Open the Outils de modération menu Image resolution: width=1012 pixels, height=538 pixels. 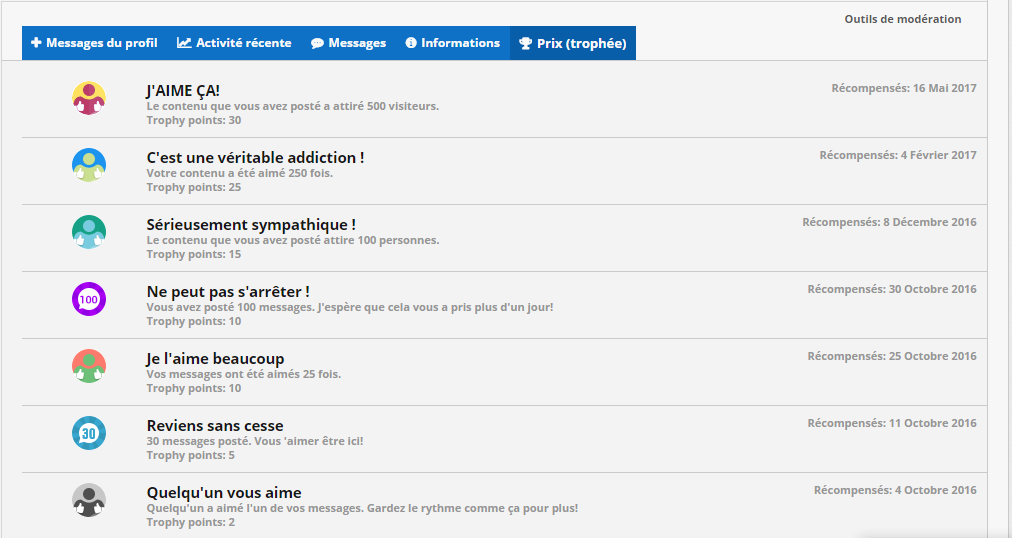tap(902, 19)
